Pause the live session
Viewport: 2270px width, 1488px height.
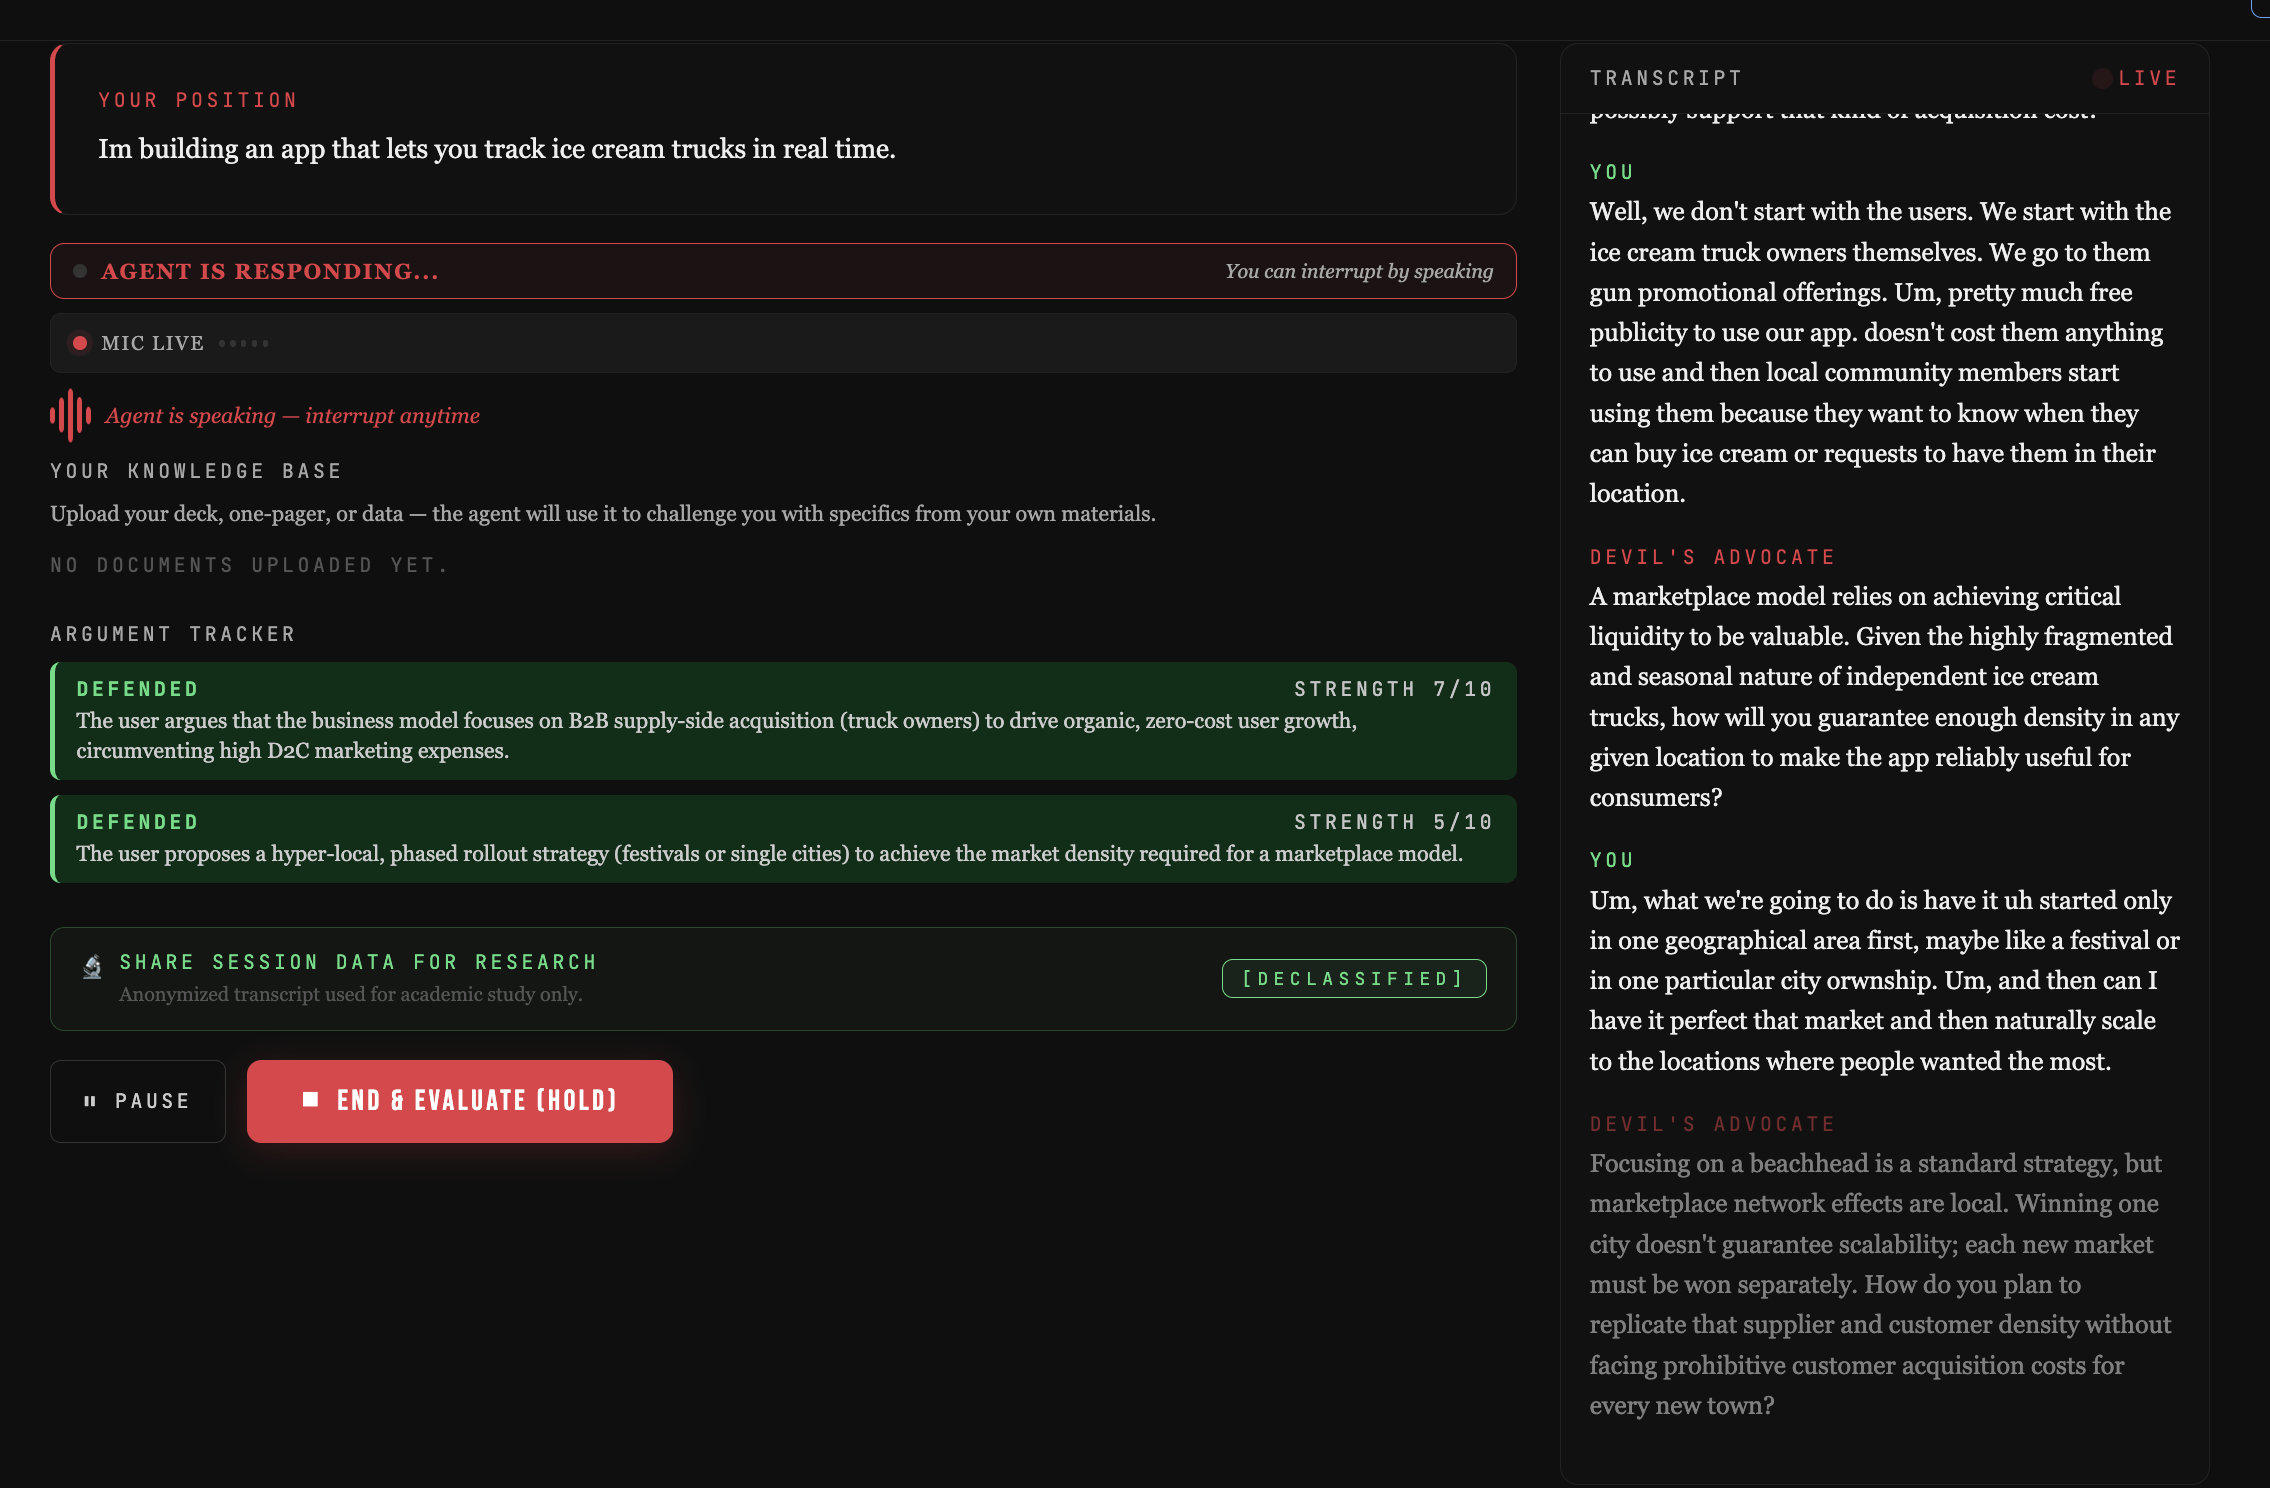coord(138,1101)
